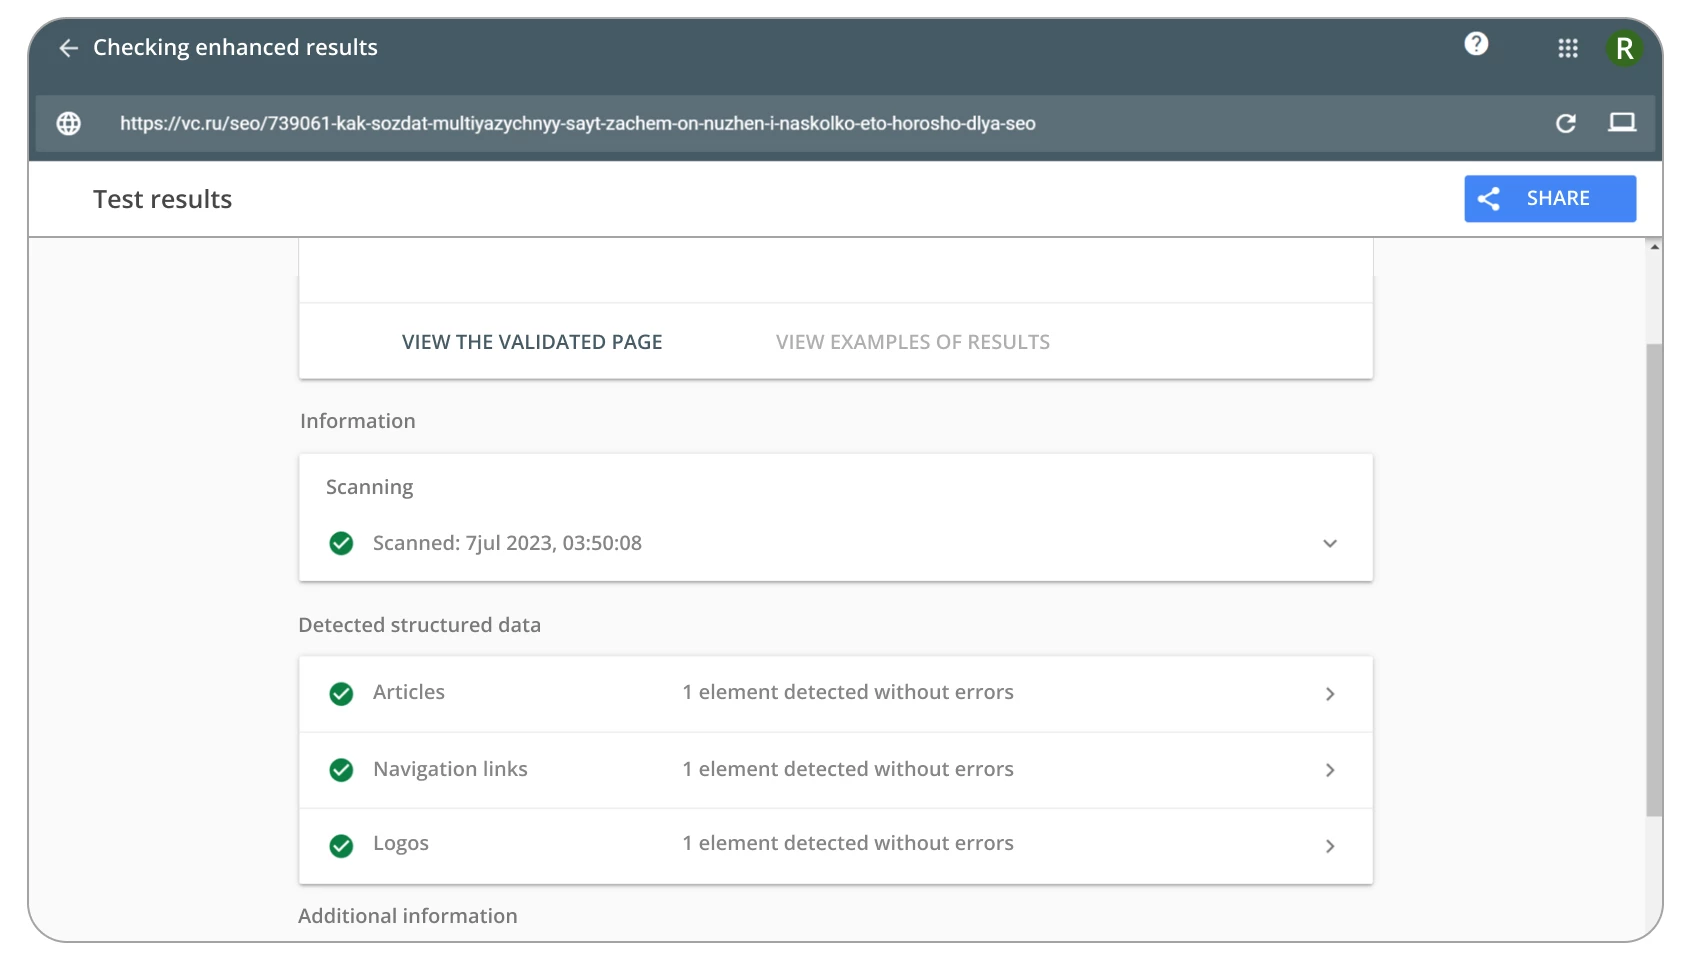Click the share icon in SHARE button
Screen dimensions: 1692x959
(1489, 199)
